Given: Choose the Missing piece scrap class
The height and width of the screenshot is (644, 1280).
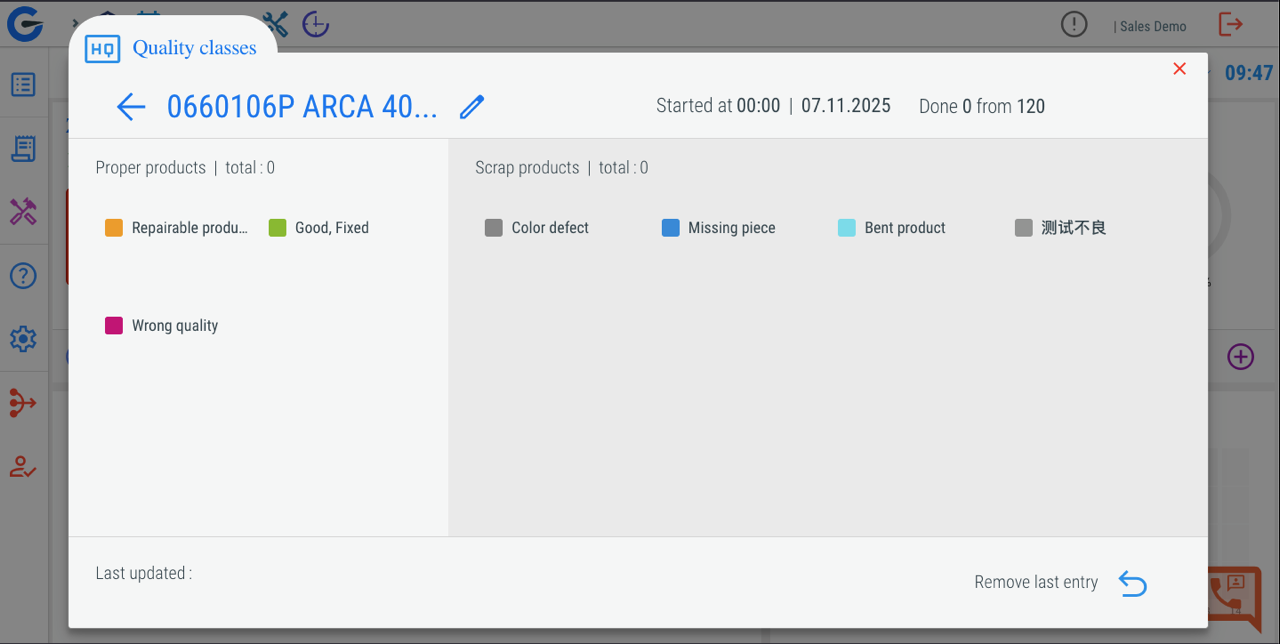Looking at the screenshot, I should click(720, 228).
